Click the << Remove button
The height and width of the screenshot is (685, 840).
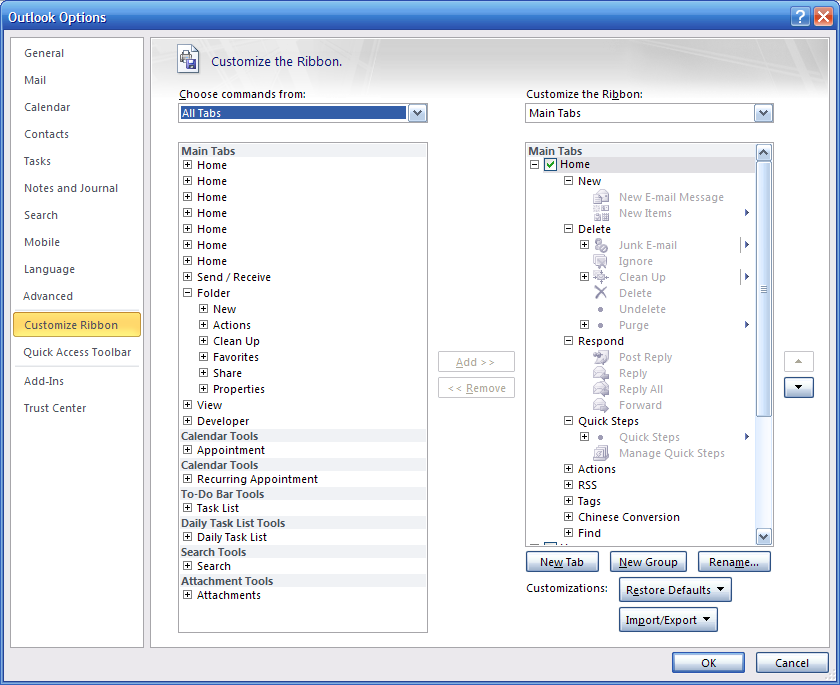(x=476, y=388)
